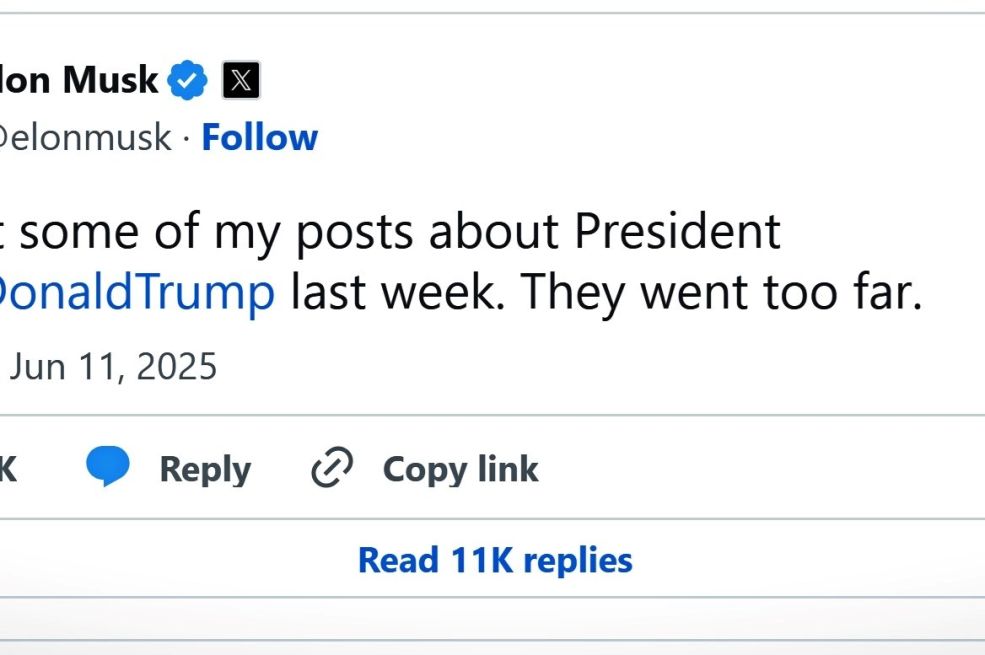Image resolution: width=985 pixels, height=655 pixels.
Task: Follow Elon Musk on X
Action: click(259, 137)
